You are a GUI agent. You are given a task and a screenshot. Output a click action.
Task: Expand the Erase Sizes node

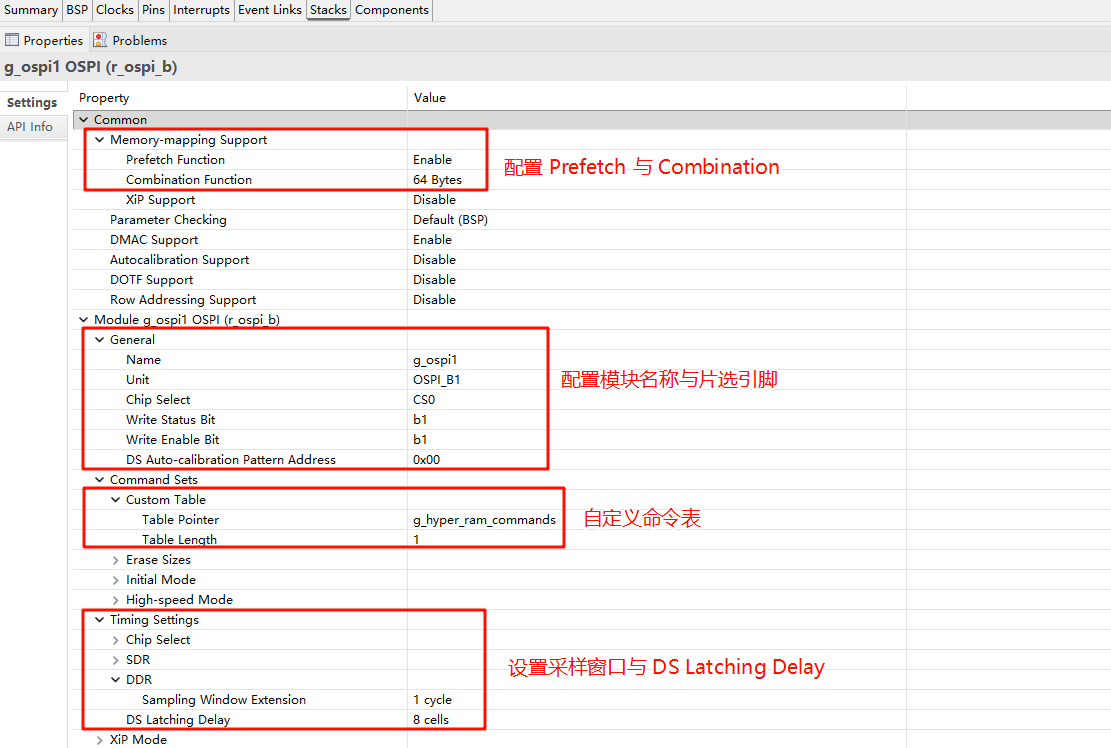click(x=115, y=560)
